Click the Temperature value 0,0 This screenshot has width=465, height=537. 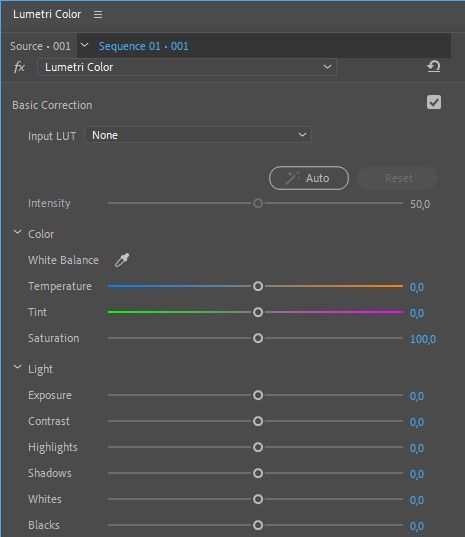(417, 287)
